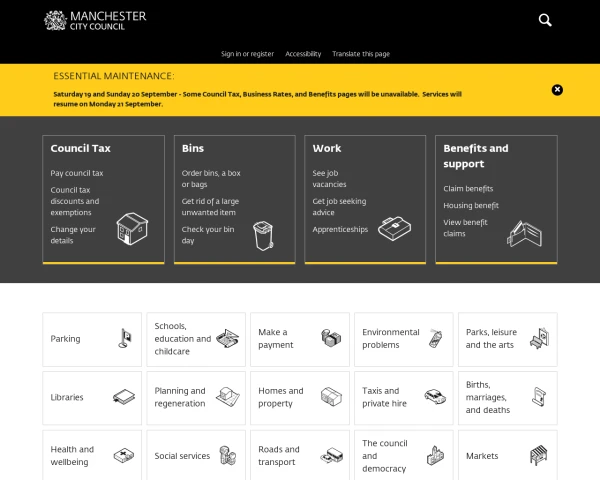This screenshot has height=480, width=600.
Task: Open Get job seeking advice
Action: 339,207
